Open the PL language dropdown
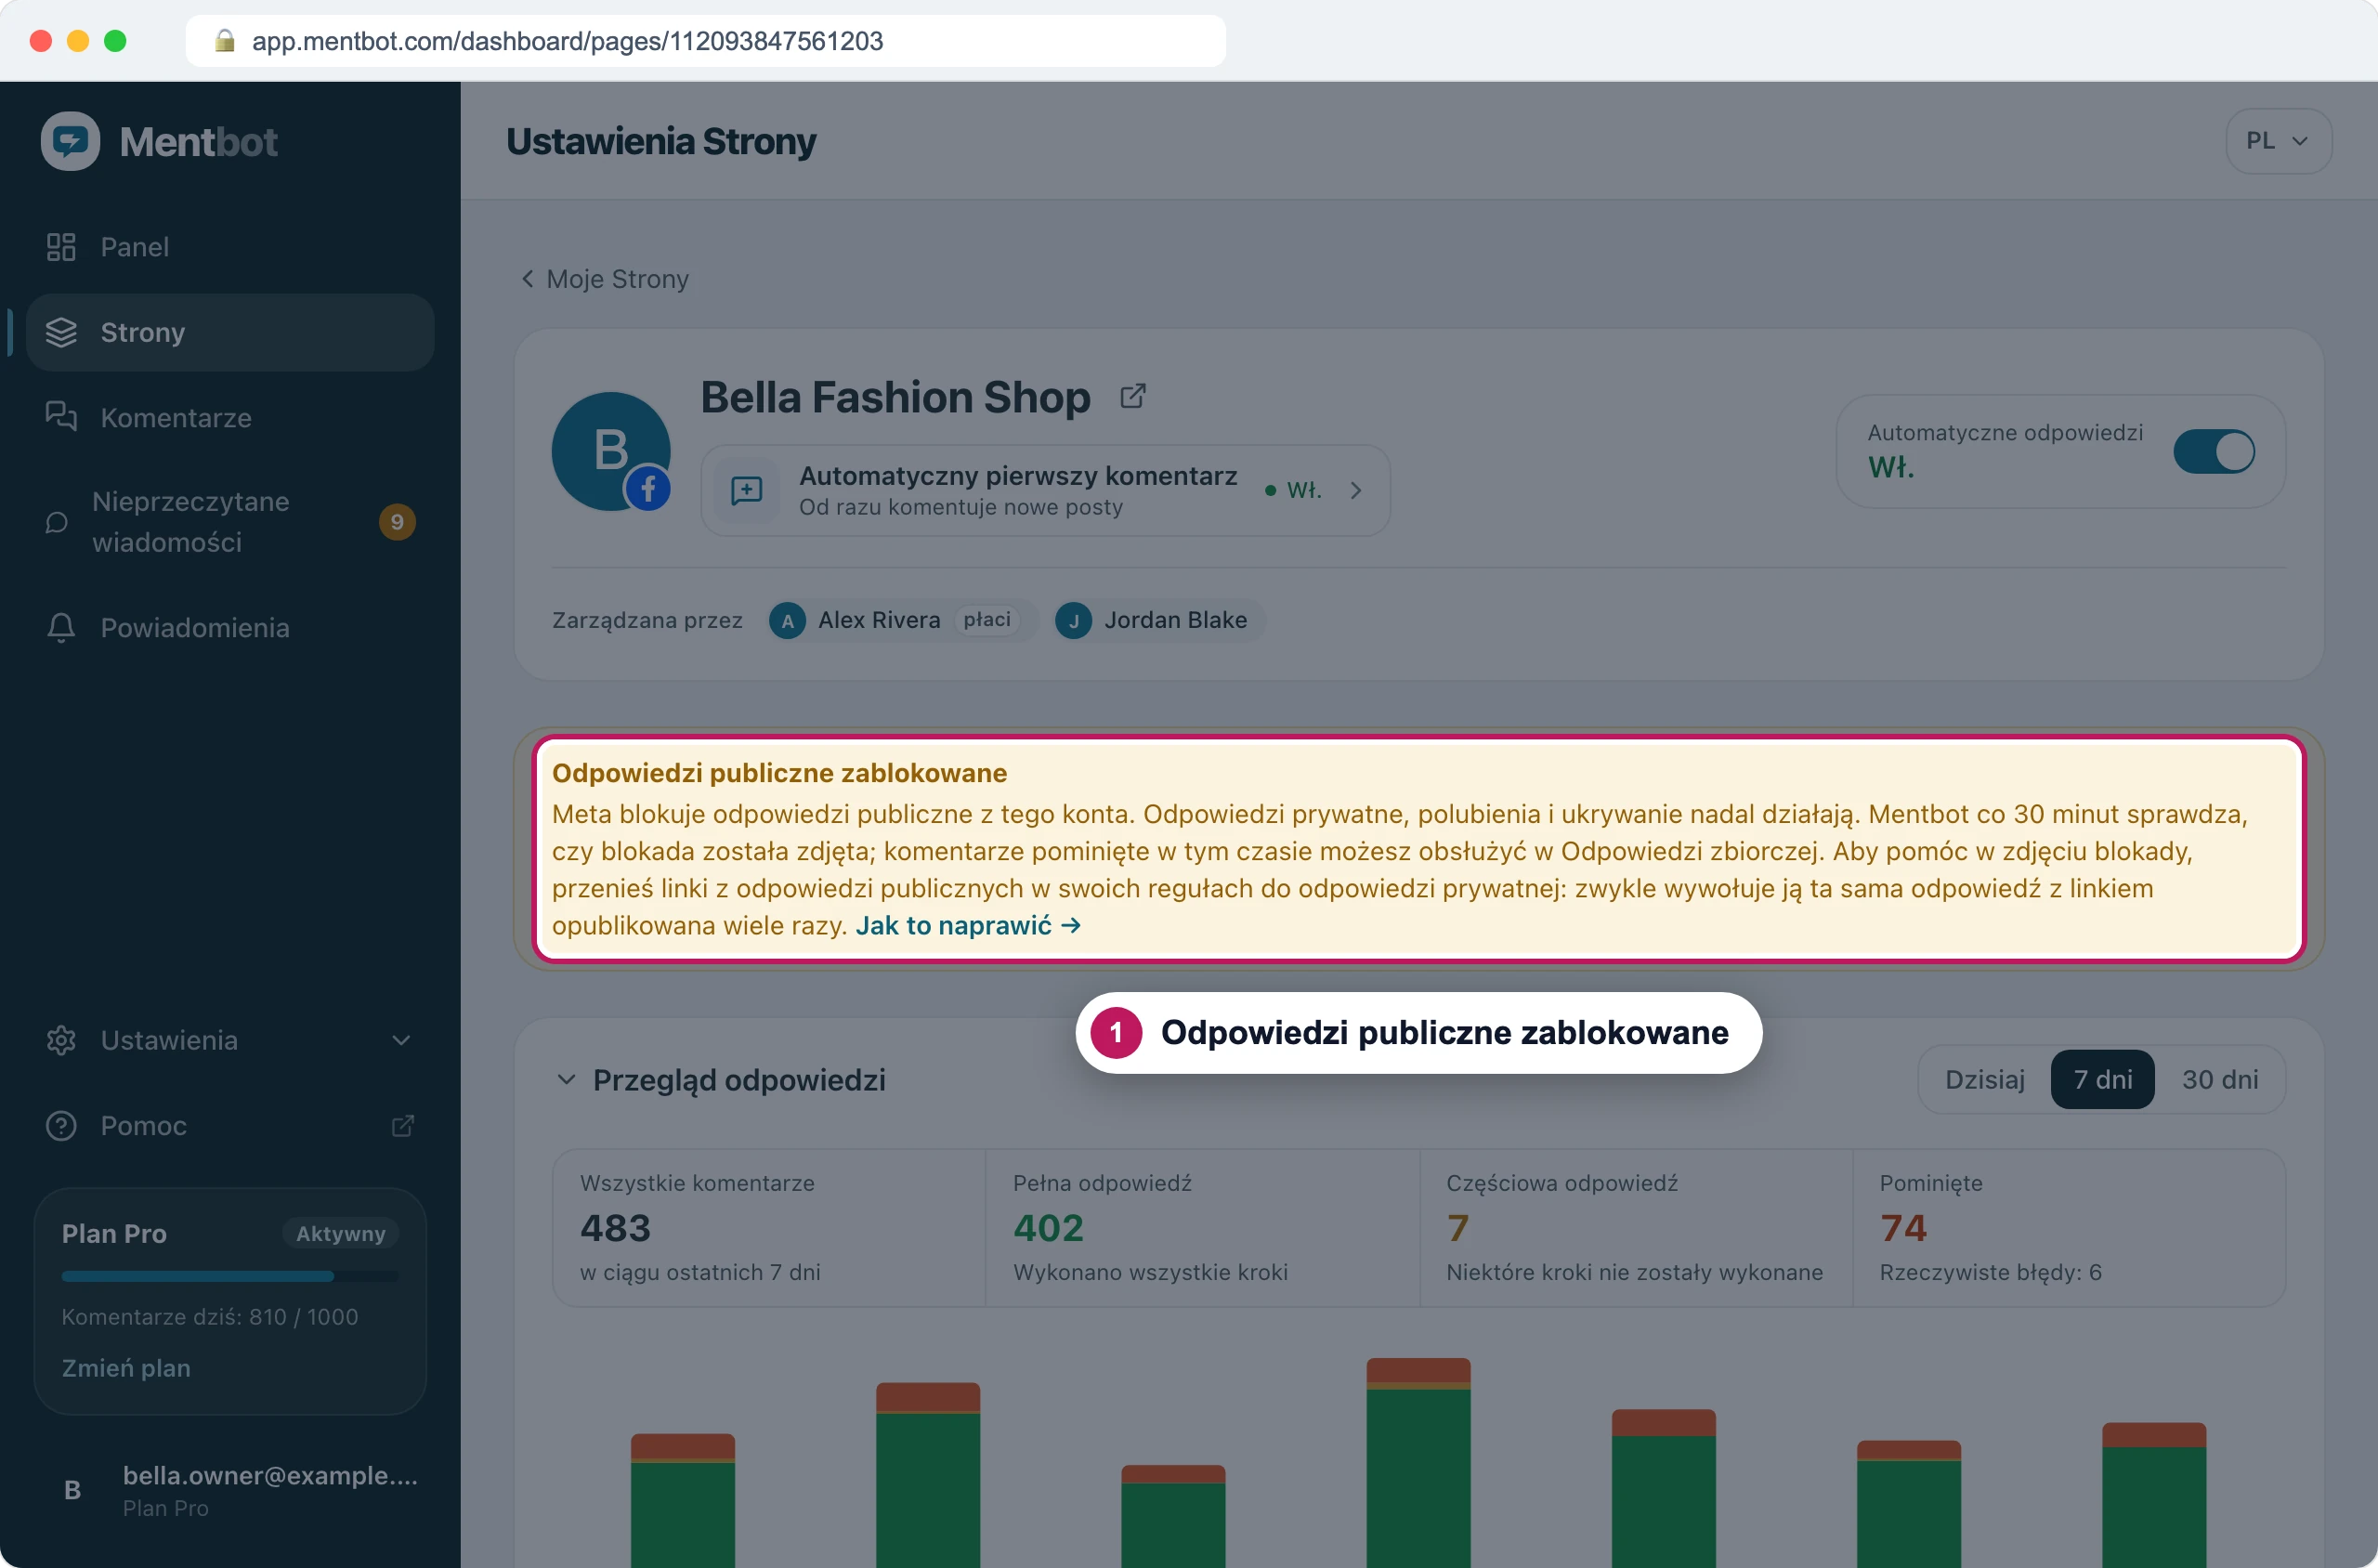2378x1568 pixels. click(x=2278, y=141)
